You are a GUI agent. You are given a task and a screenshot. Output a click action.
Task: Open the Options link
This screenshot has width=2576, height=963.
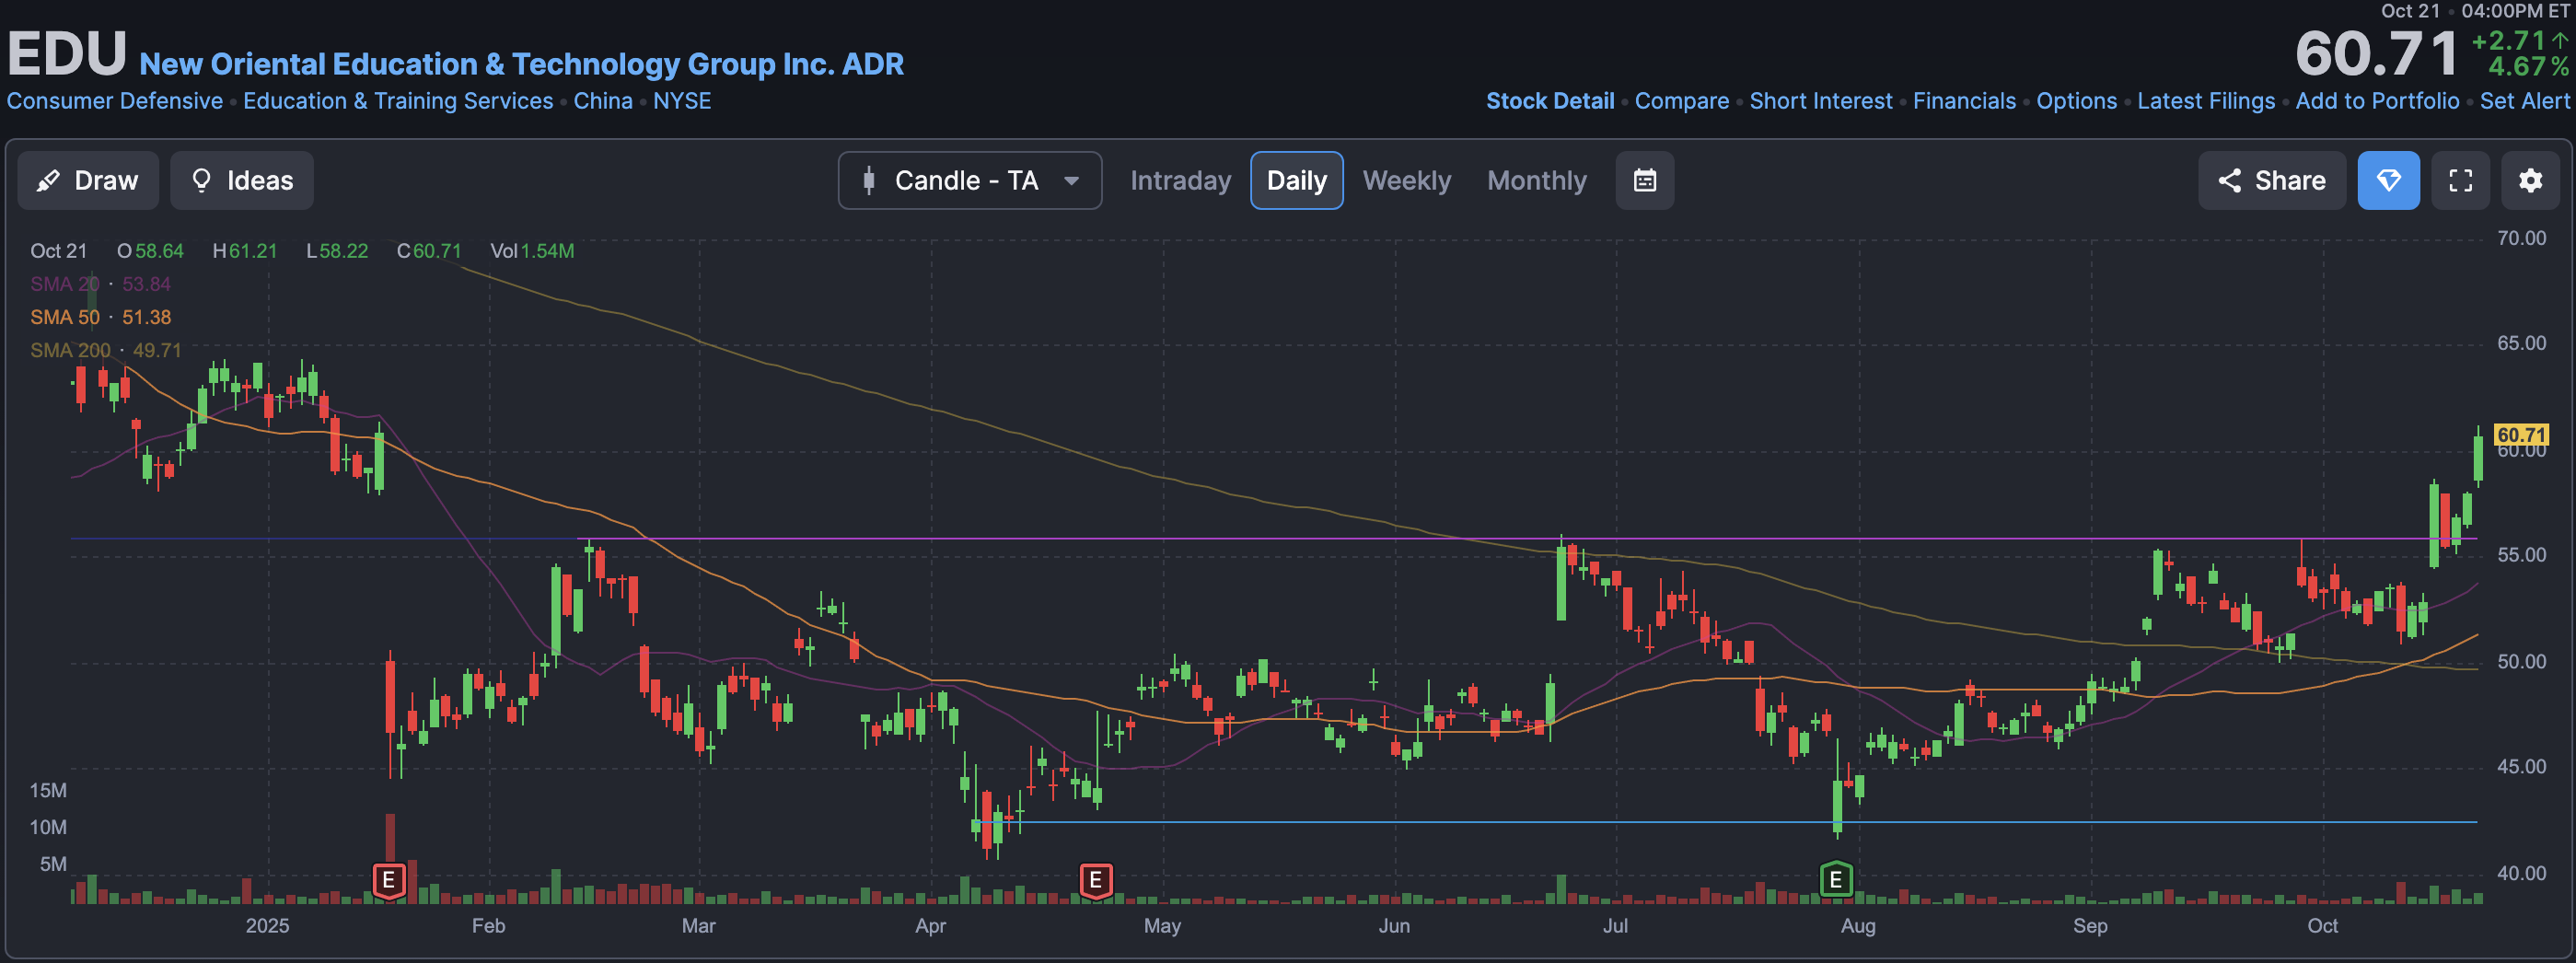(x=2076, y=101)
